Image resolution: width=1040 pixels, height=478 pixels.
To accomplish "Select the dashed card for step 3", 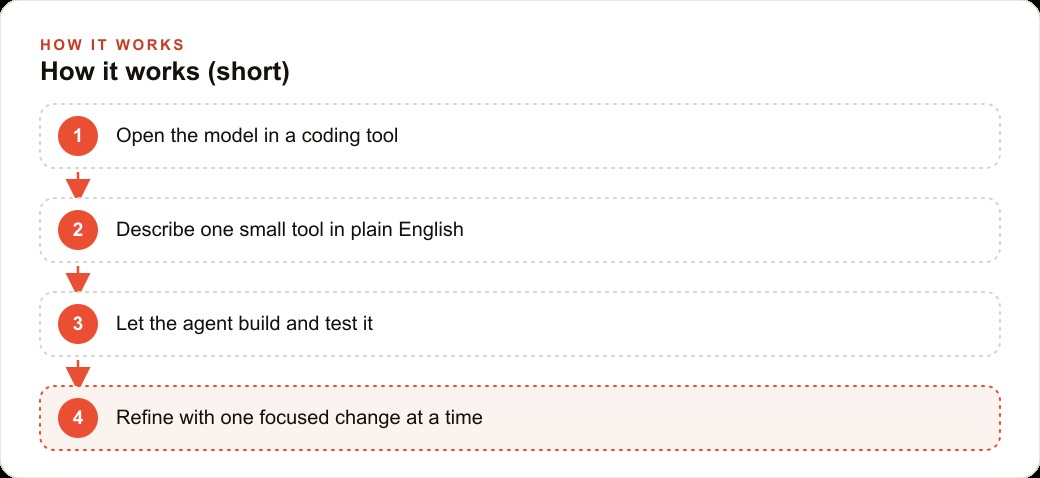I will pos(520,324).
